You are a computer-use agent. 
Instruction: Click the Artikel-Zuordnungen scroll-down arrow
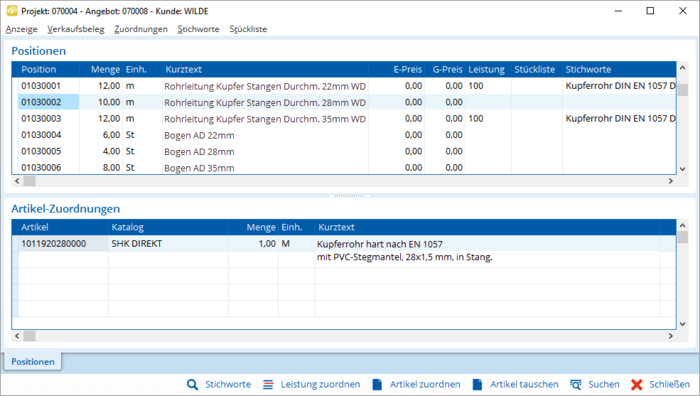tap(682, 324)
